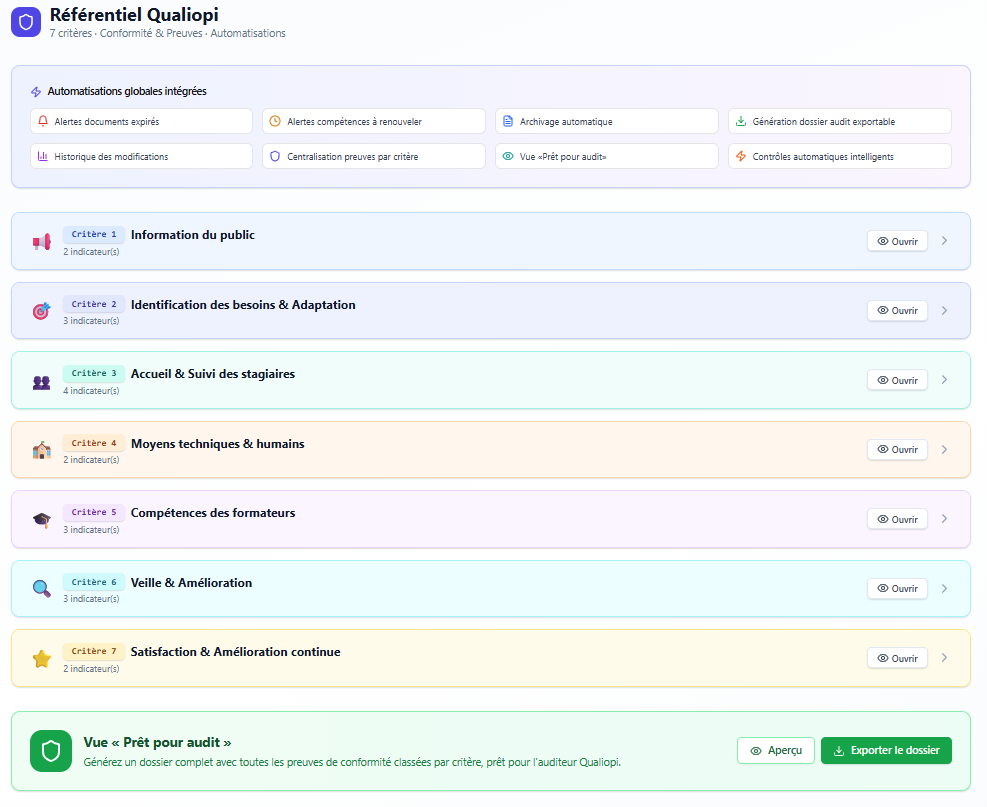Click the Critère 4 badge
987x807 pixels.
coord(94,443)
